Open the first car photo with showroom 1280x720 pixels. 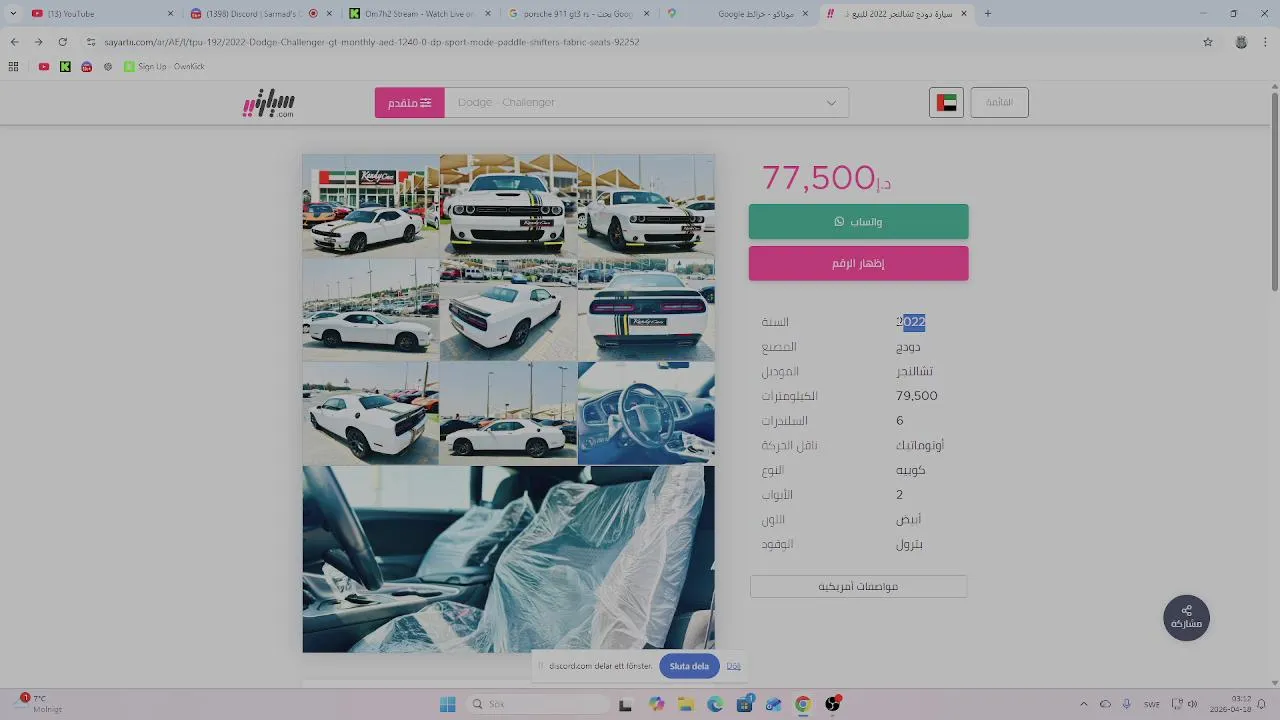(x=371, y=205)
